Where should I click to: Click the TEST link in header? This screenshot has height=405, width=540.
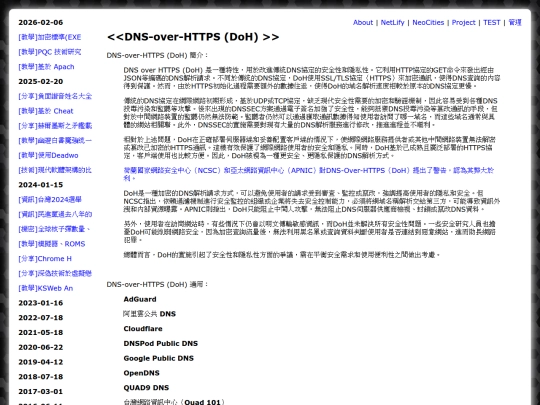(491, 22)
